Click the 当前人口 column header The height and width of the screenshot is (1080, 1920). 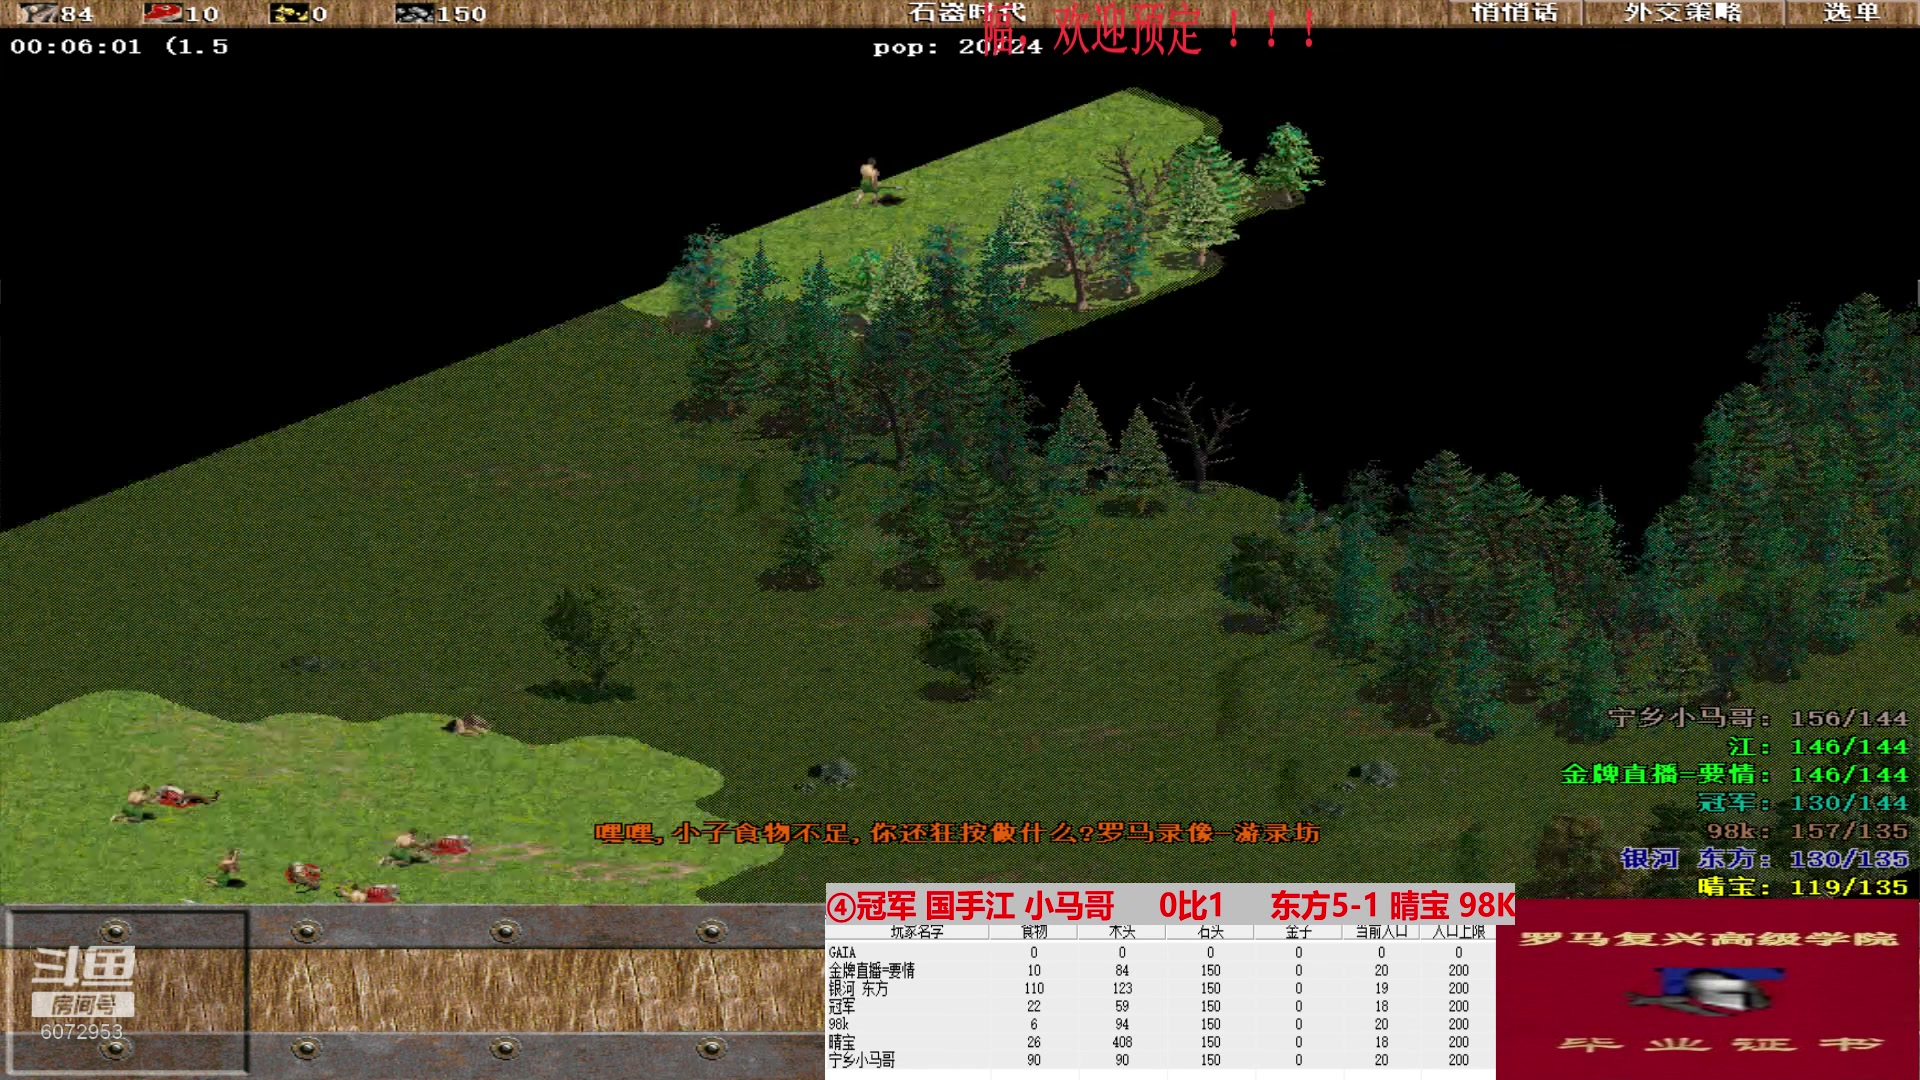(x=1381, y=932)
